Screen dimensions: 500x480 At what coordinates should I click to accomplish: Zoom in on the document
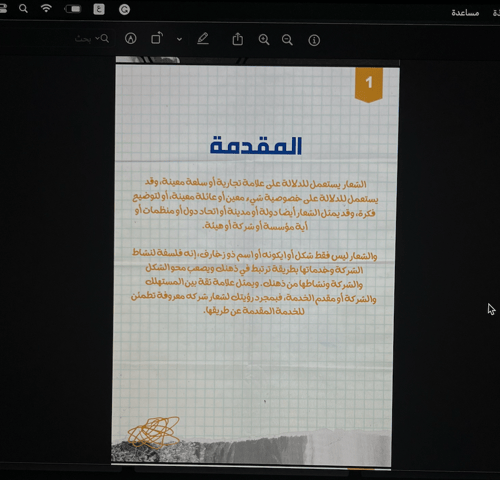(x=264, y=40)
